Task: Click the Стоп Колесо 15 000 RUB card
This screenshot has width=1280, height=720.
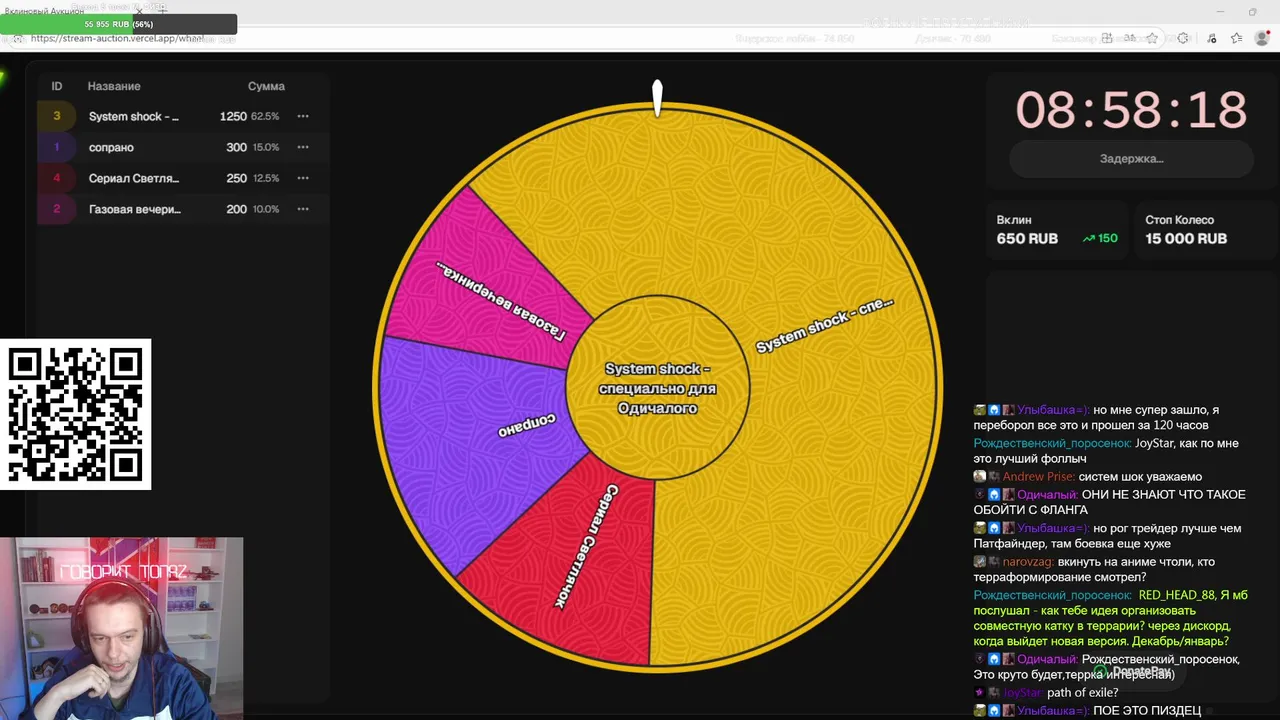Action: pos(1203,230)
